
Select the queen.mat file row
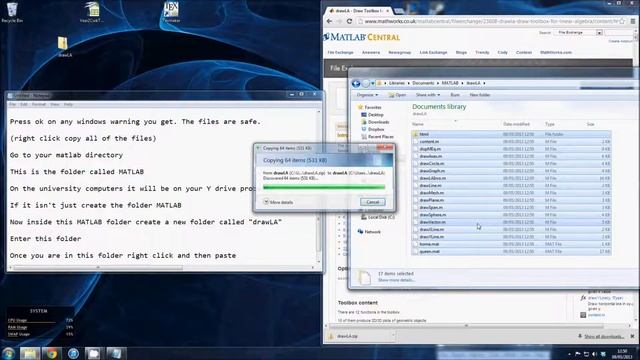point(511,252)
